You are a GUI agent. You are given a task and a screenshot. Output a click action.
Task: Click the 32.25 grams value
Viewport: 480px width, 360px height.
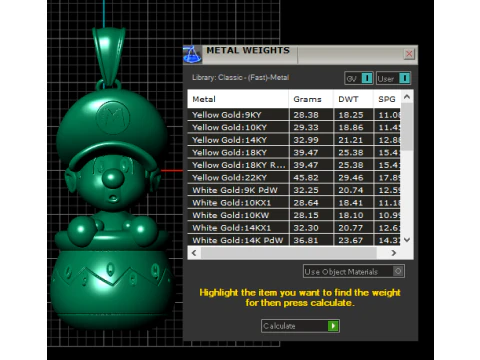tap(306, 190)
